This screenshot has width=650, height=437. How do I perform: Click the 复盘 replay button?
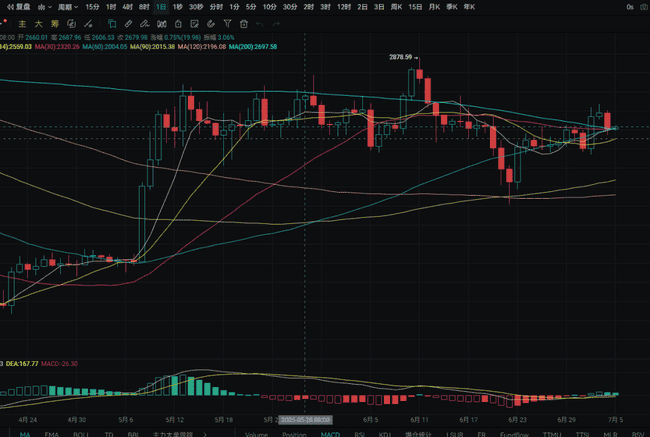click(x=16, y=7)
